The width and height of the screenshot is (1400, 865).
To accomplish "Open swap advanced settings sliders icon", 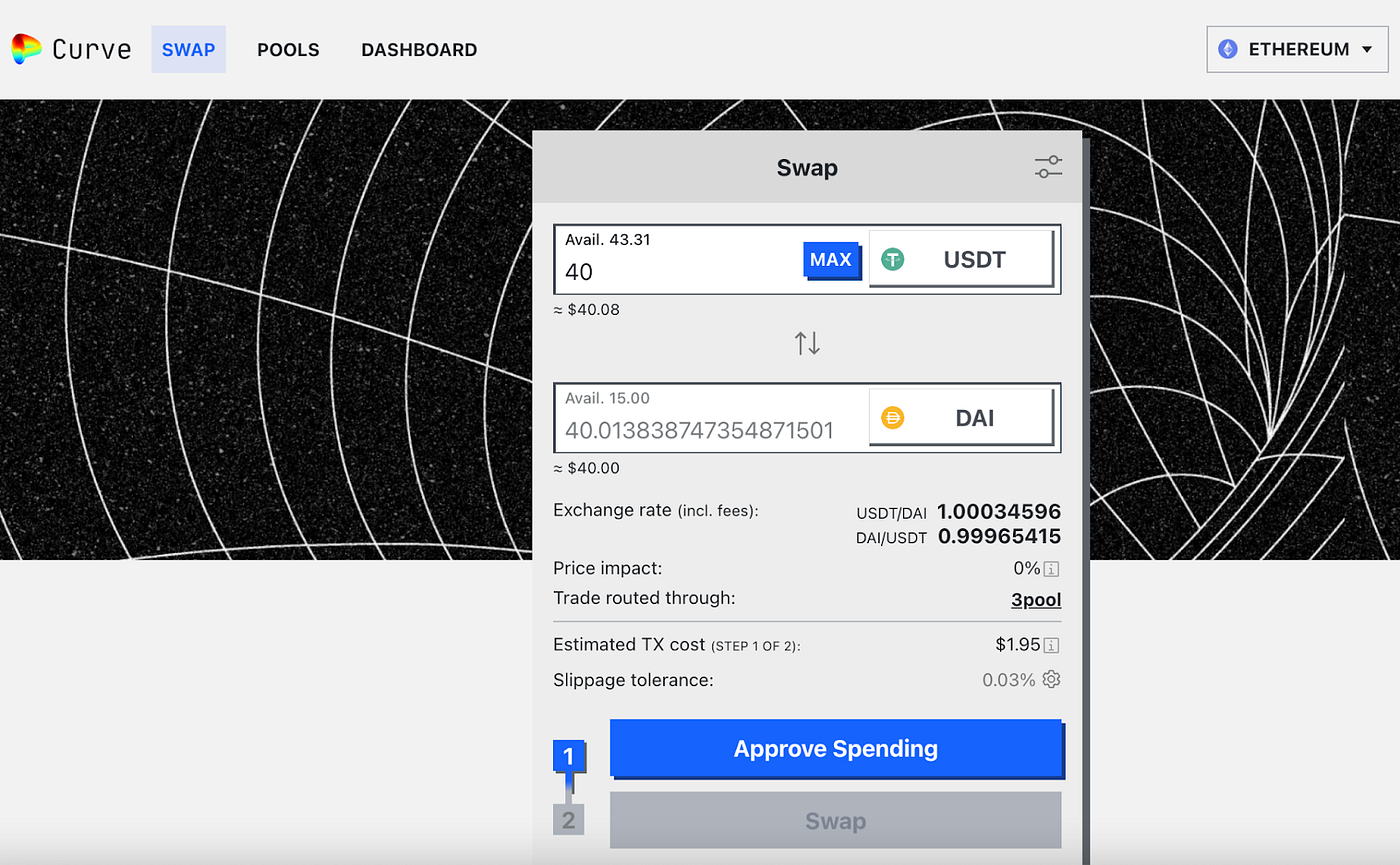I will pyautogui.click(x=1048, y=167).
